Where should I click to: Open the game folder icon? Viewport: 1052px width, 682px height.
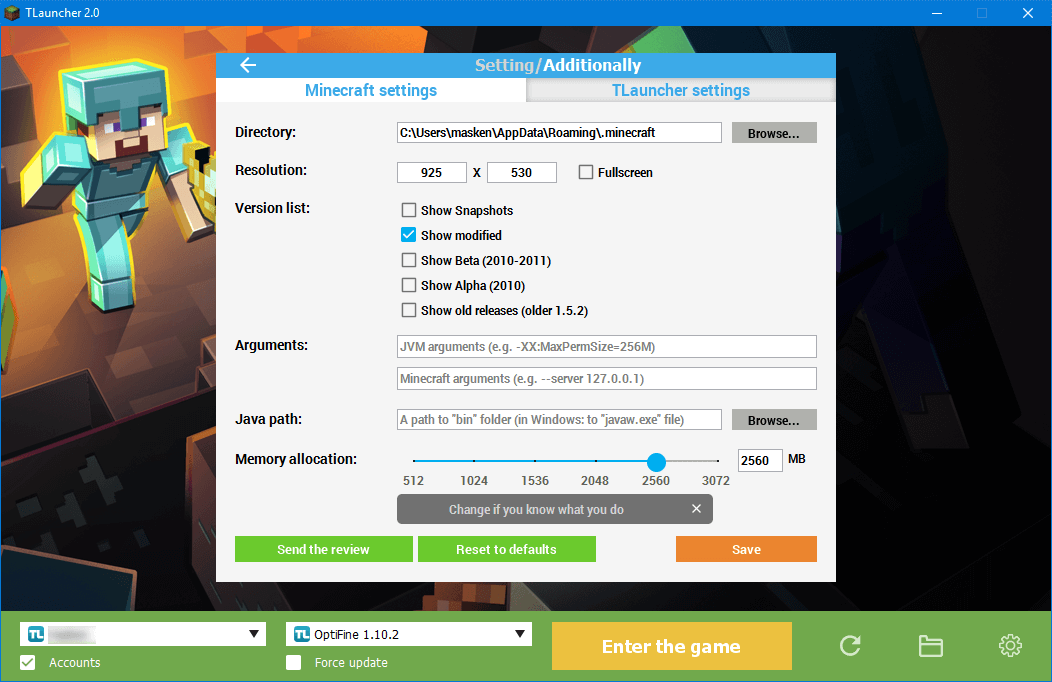[930, 646]
